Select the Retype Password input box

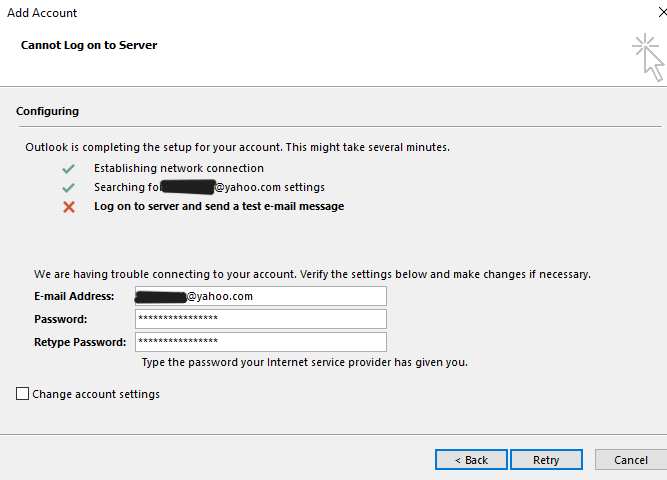(x=261, y=342)
